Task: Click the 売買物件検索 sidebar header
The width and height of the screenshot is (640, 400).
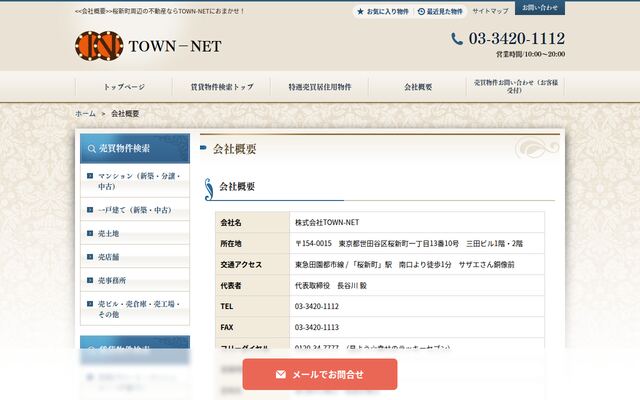Action: pyautogui.click(x=135, y=148)
